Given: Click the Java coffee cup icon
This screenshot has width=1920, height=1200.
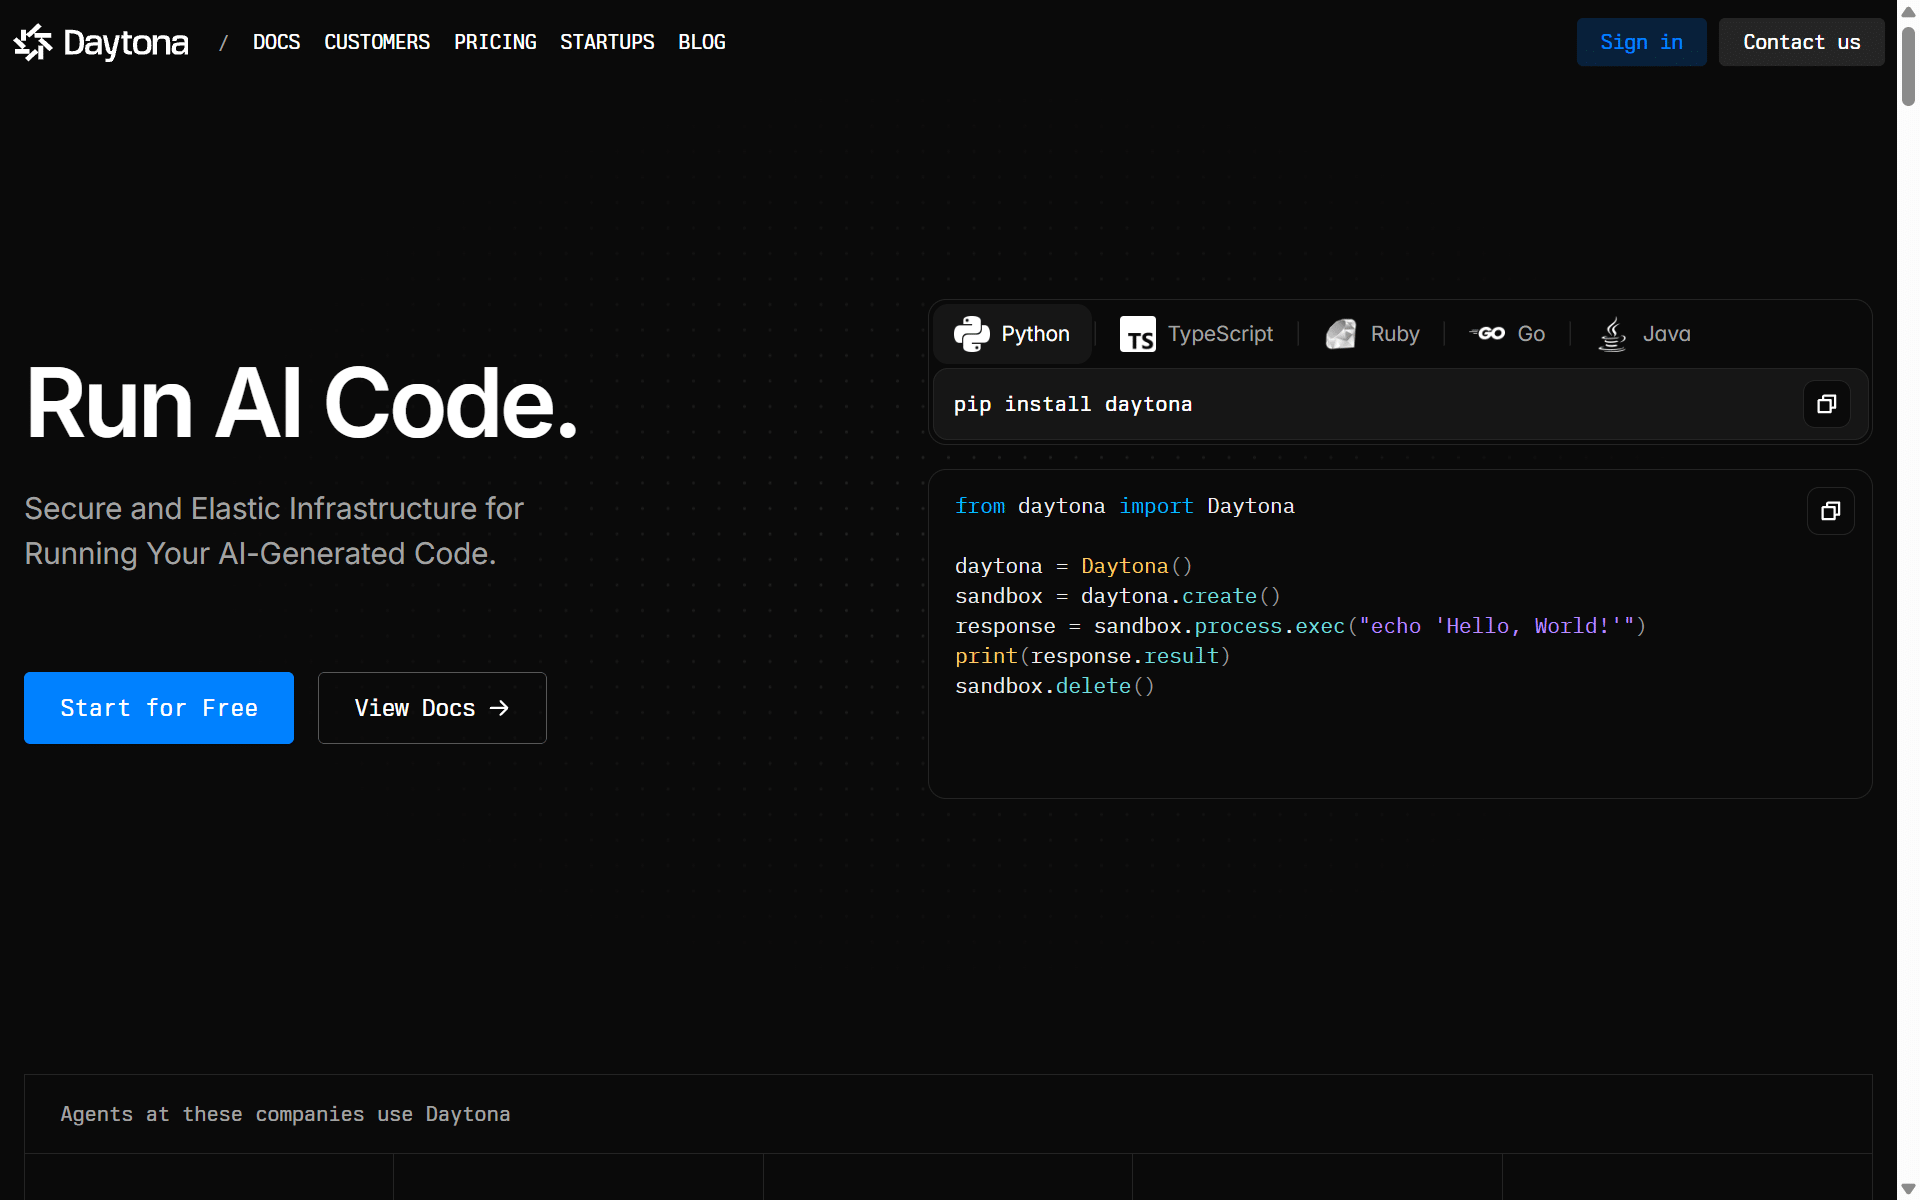Looking at the screenshot, I should coord(1612,334).
